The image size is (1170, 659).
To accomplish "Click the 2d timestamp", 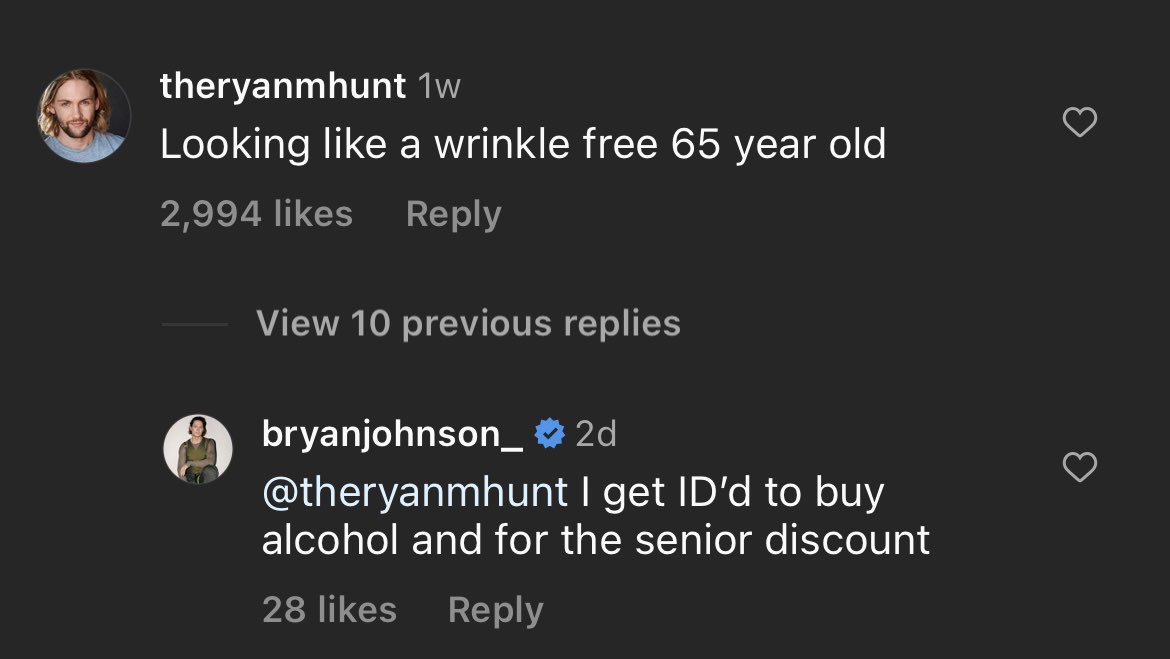I will pos(596,434).
